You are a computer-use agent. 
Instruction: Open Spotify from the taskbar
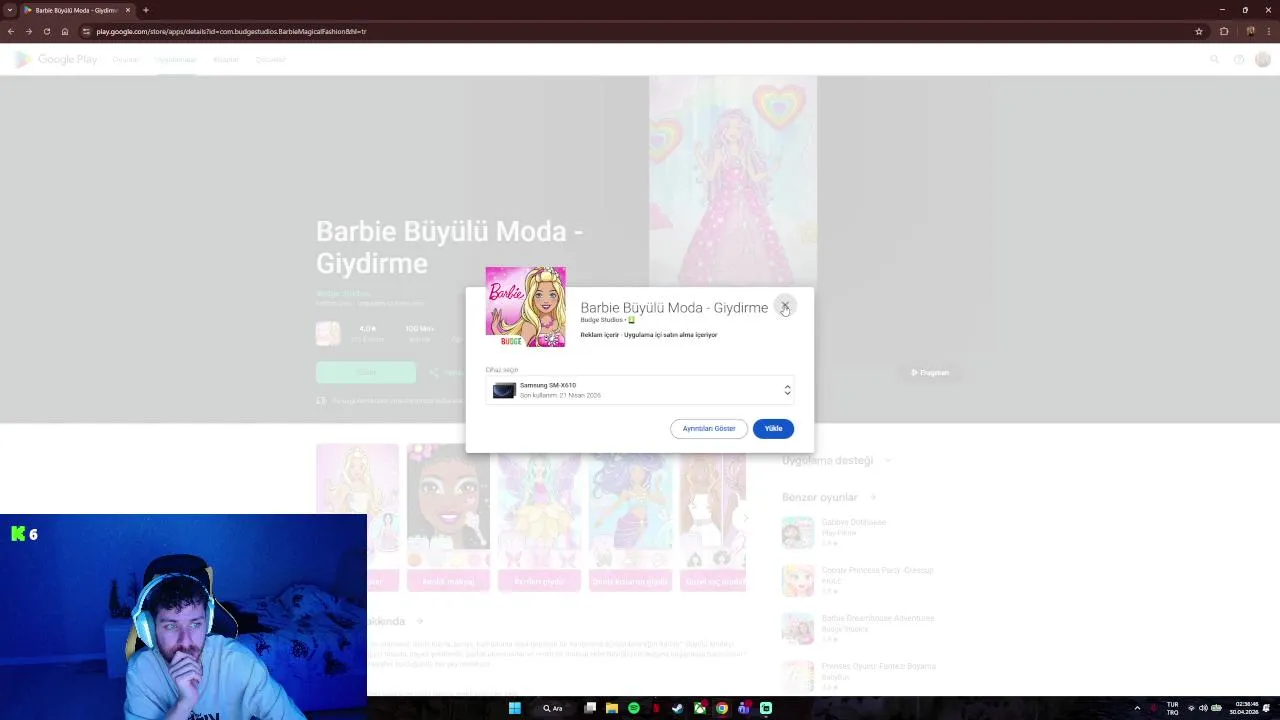pos(634,708)
